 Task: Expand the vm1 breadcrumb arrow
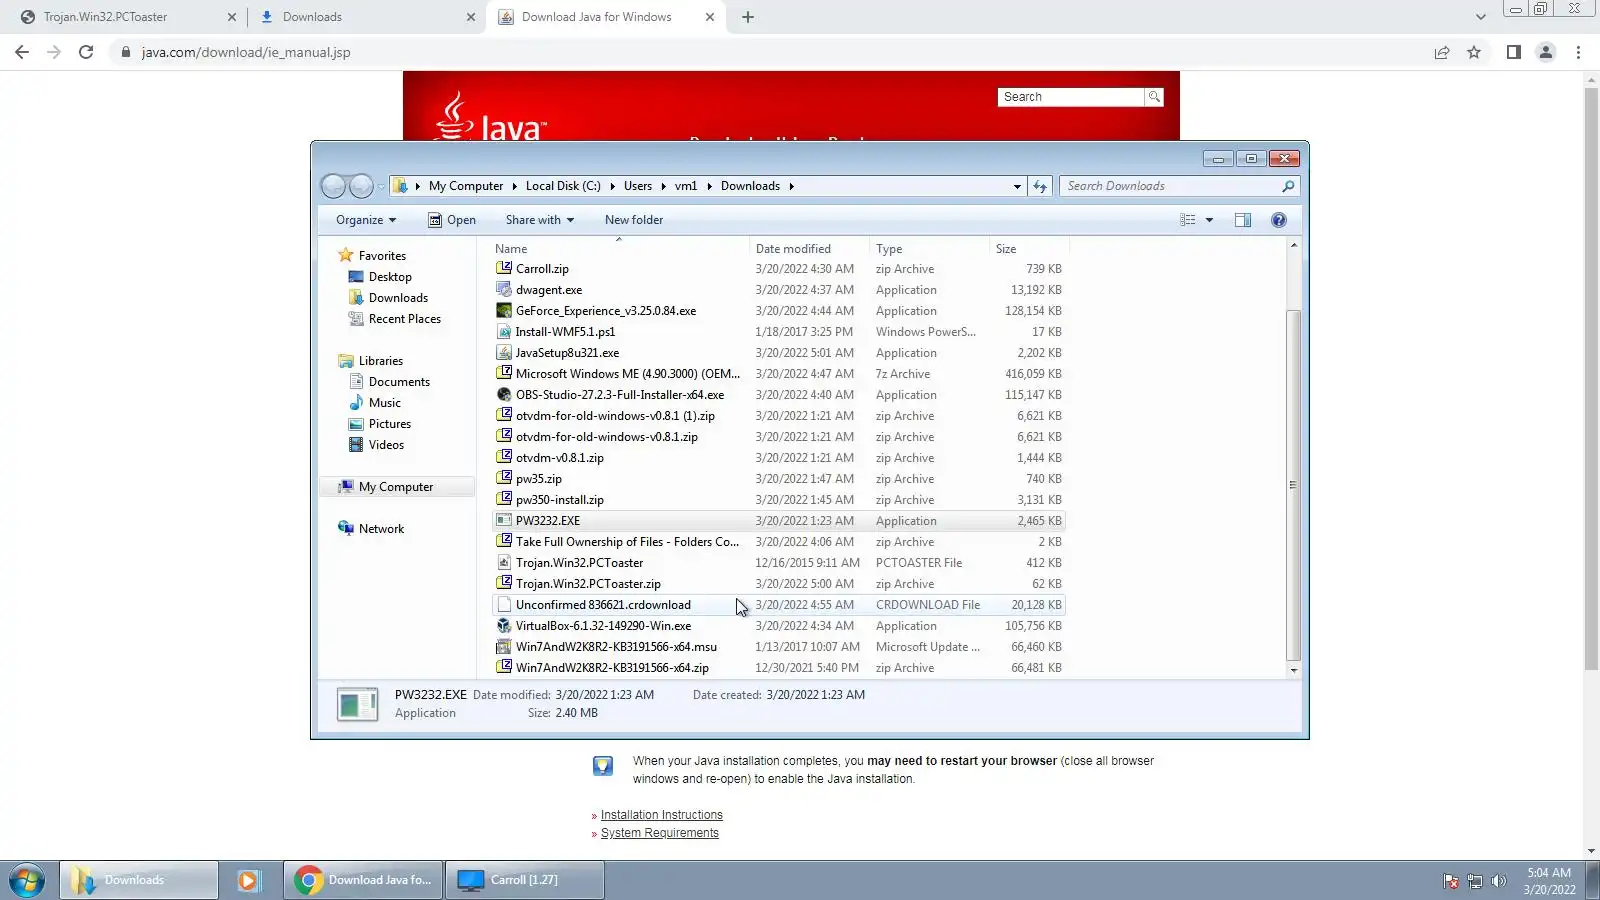click(x=709, y=186)
